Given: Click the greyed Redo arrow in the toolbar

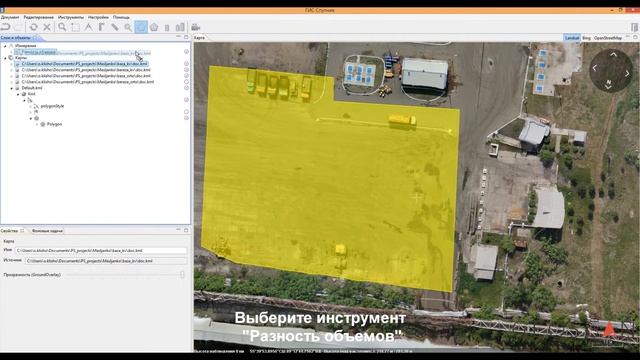Looking at the screenshot, I should [19, 27].
